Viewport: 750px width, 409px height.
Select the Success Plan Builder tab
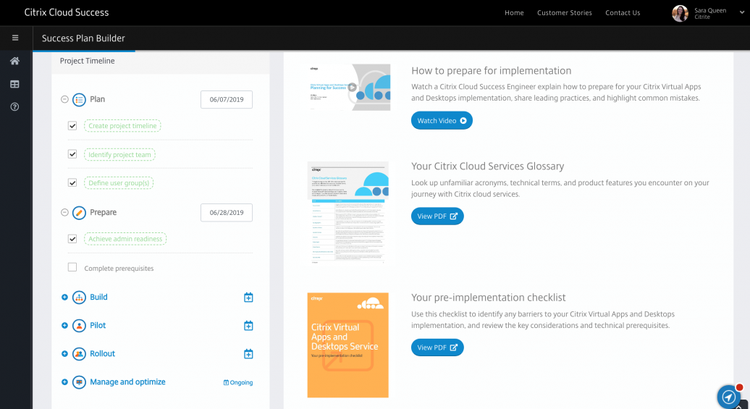(x=83, y=38)
